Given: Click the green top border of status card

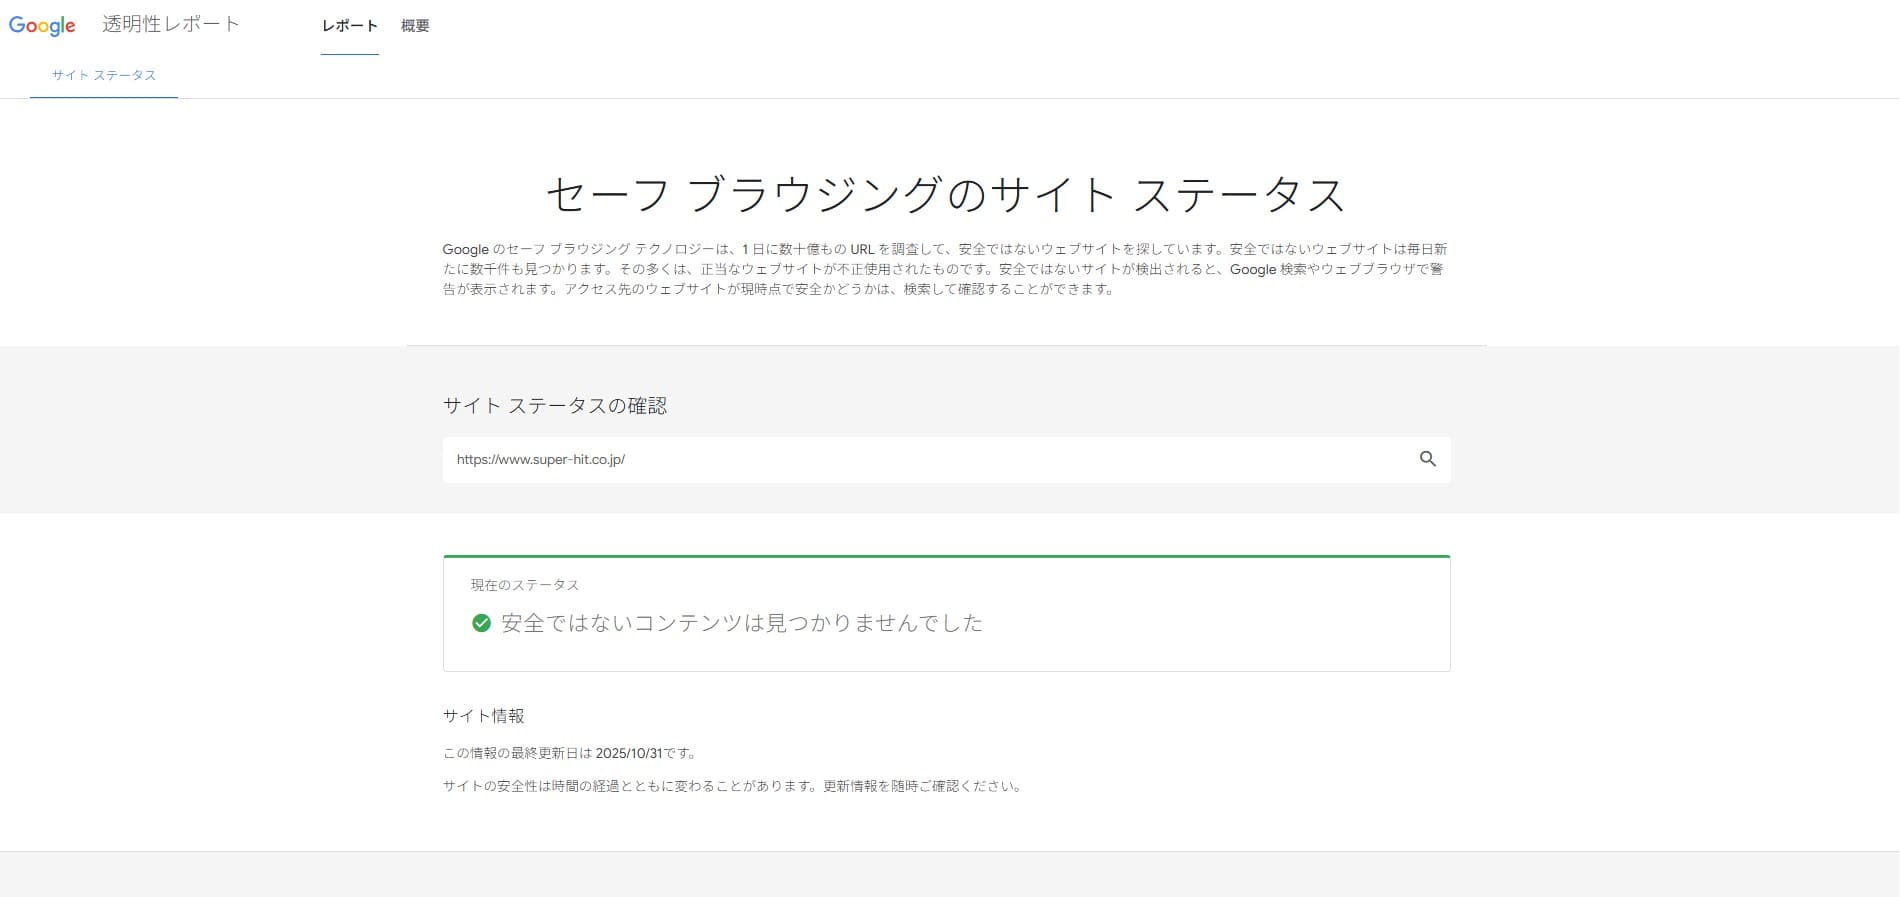Looking at the screenshot, I should [x=946, y=556].
